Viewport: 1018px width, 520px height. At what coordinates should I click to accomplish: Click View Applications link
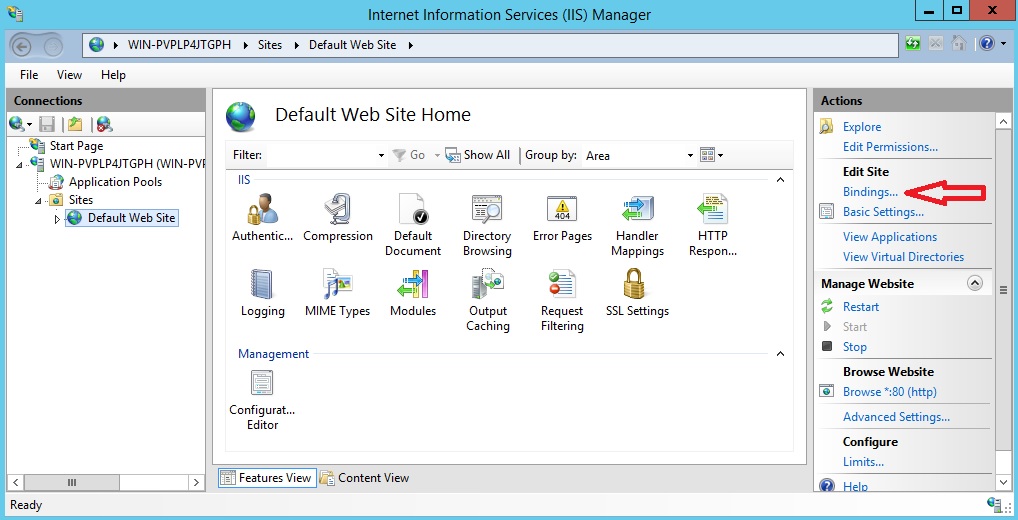[x=889, y=237]
